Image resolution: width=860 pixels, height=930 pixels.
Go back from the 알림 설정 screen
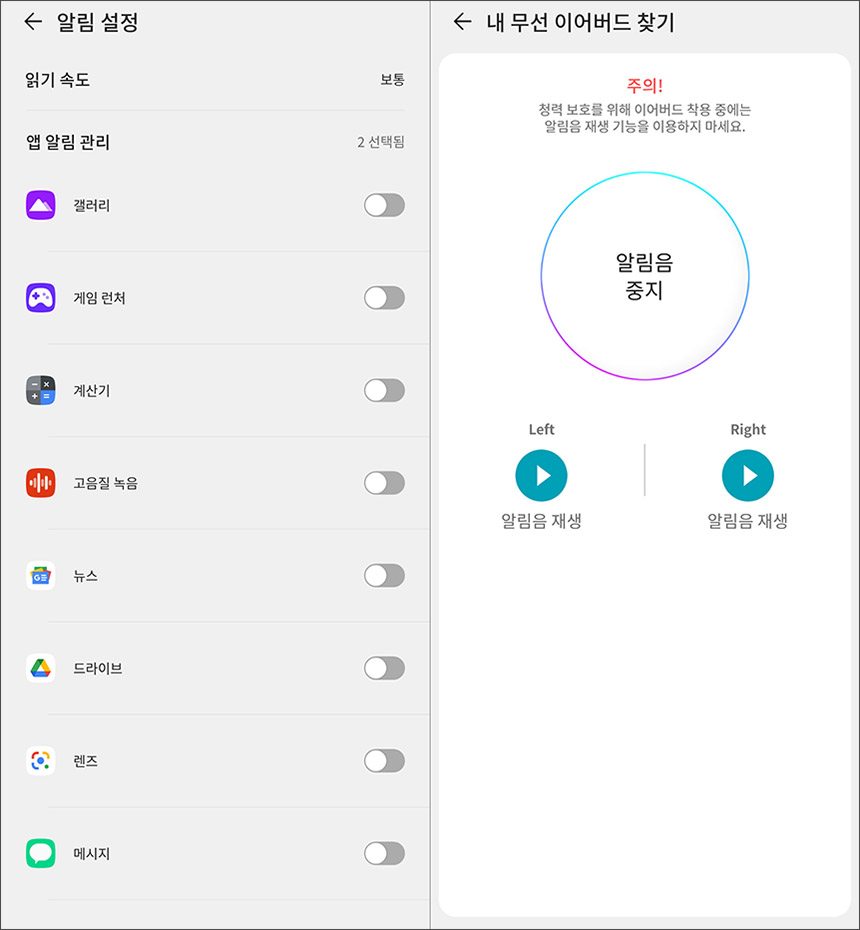[x=33, y=23]
